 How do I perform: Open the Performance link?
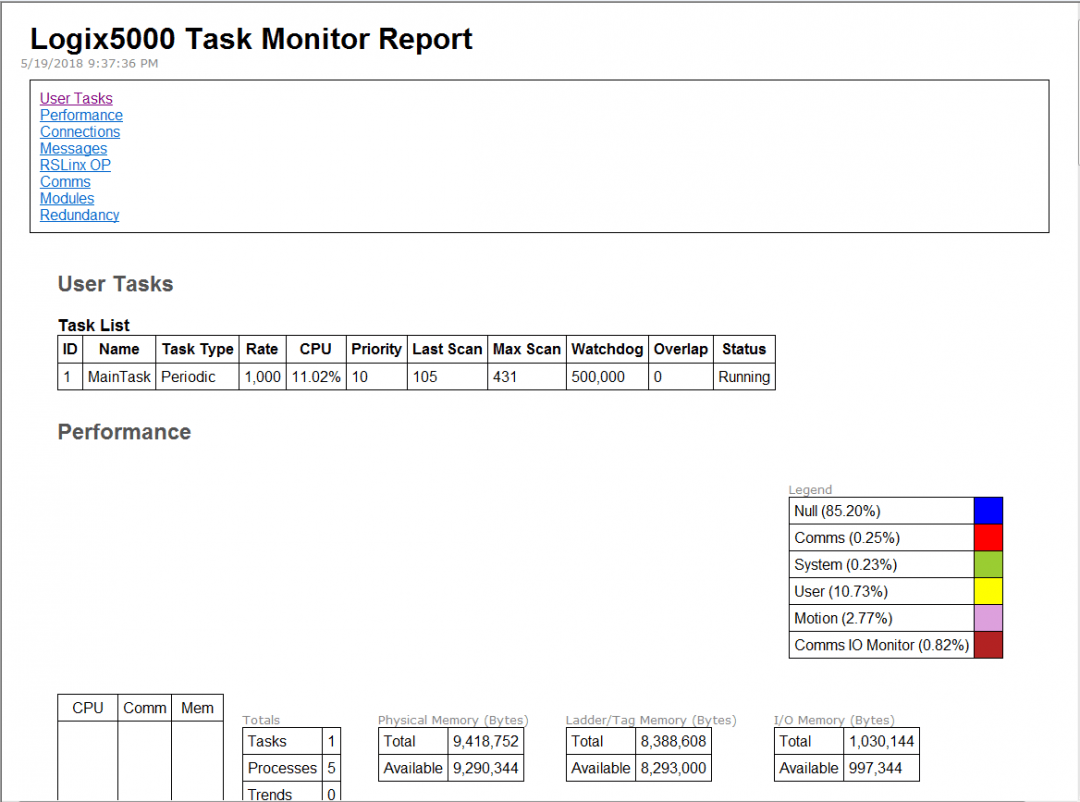pos(81,115)
